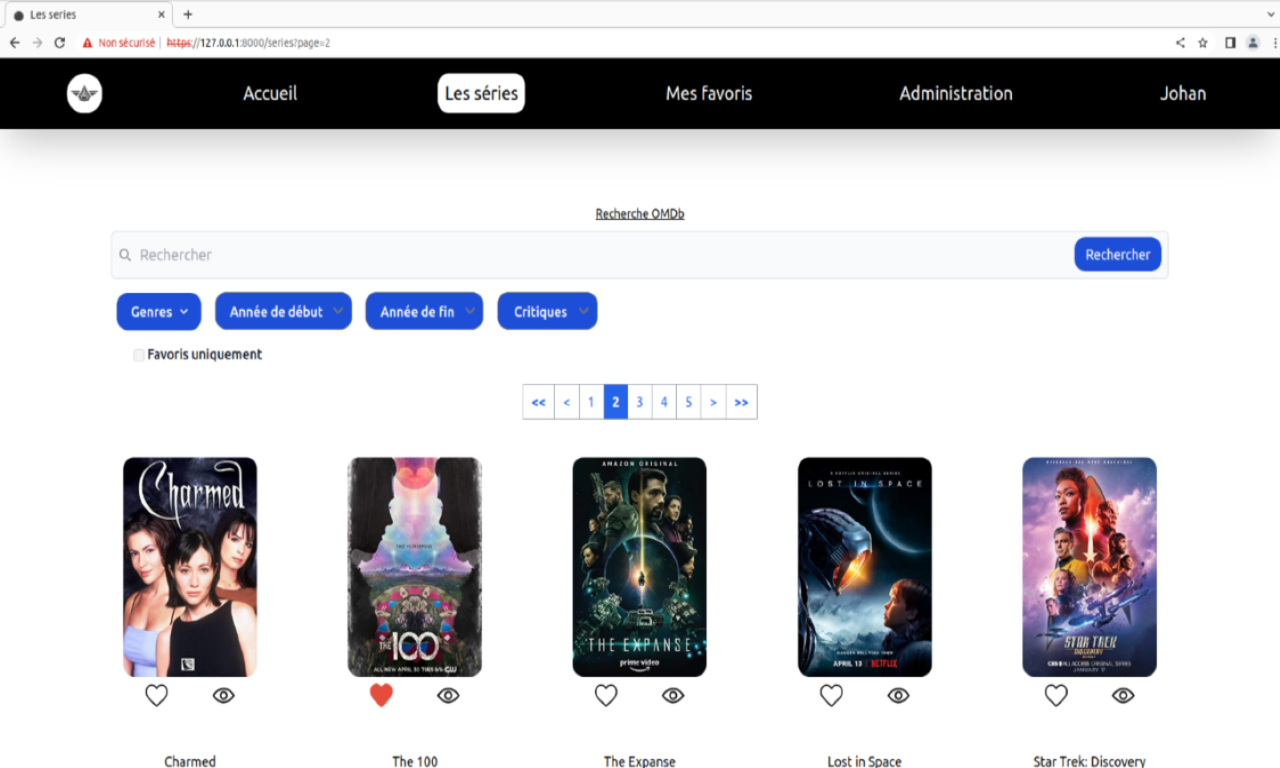Select current page 2 in pagination
Viewport: 1280px width, 768px height.
[x=616, y=402]
